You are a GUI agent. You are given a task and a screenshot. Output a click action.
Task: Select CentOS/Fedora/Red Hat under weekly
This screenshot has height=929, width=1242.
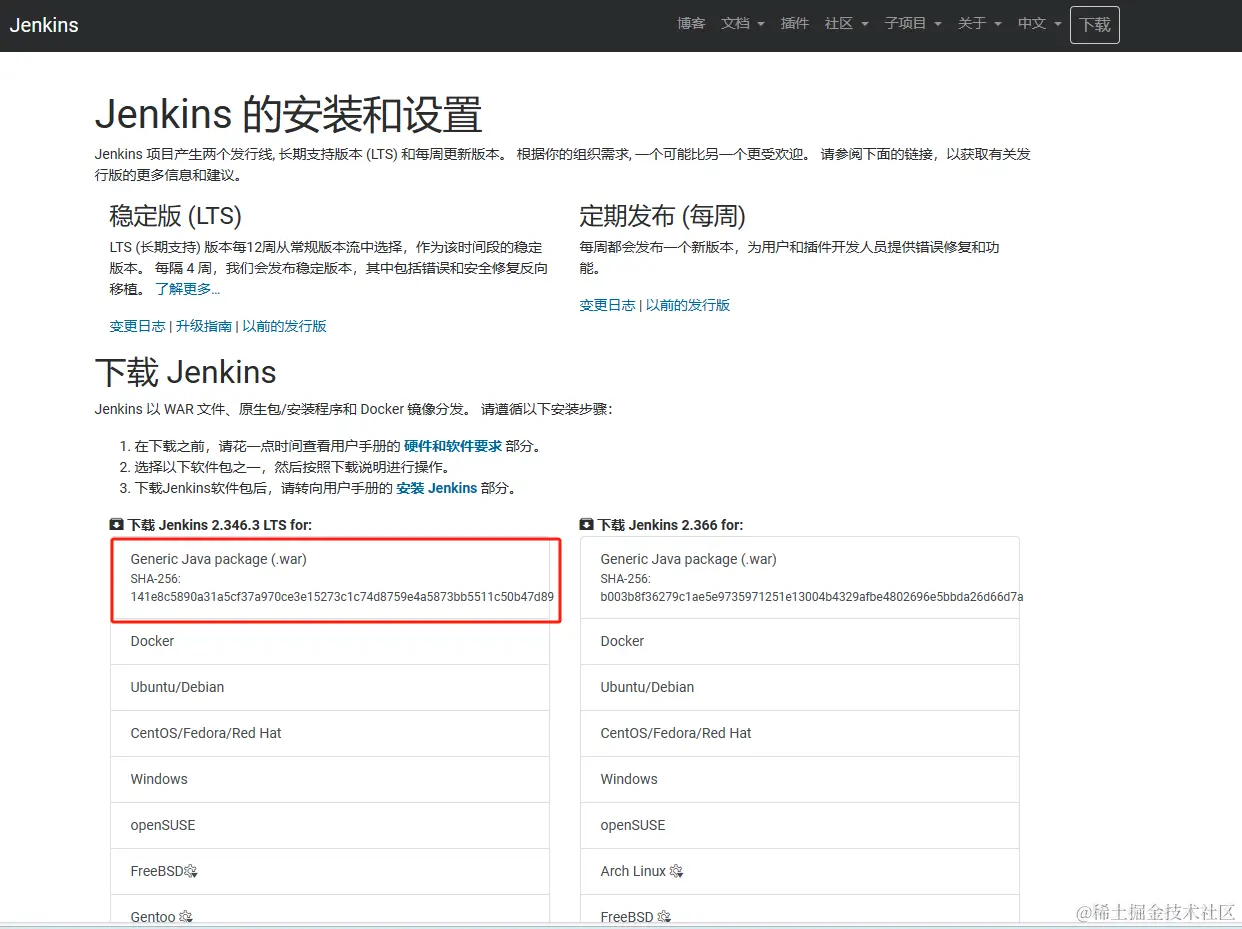pos(800,733)
